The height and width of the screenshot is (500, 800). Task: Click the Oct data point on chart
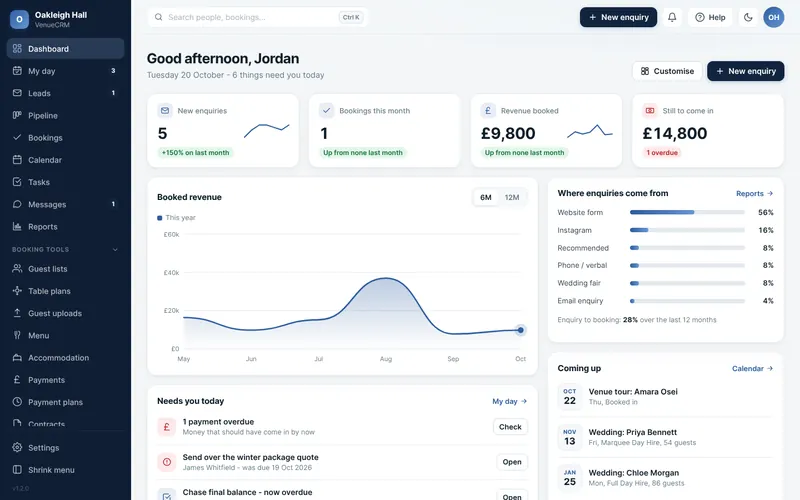520,330
